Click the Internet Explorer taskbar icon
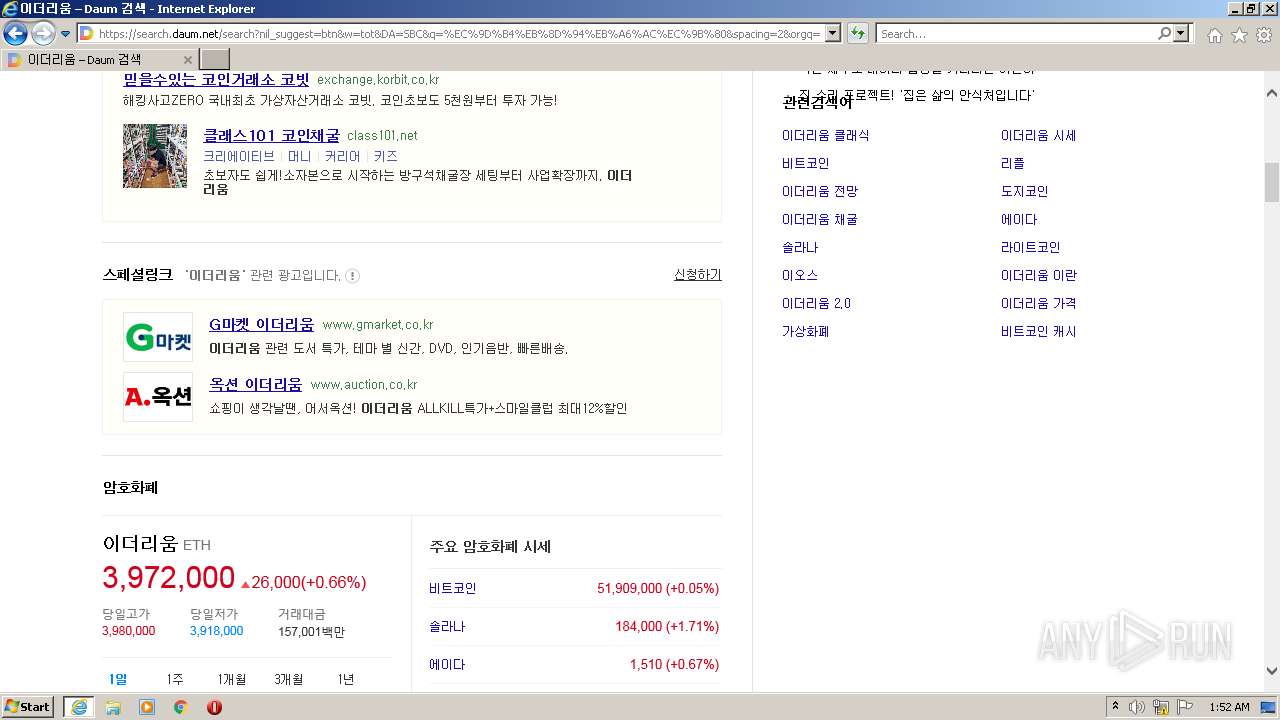The height and width of the screenshot is (720, 1280). click(79, 707)
